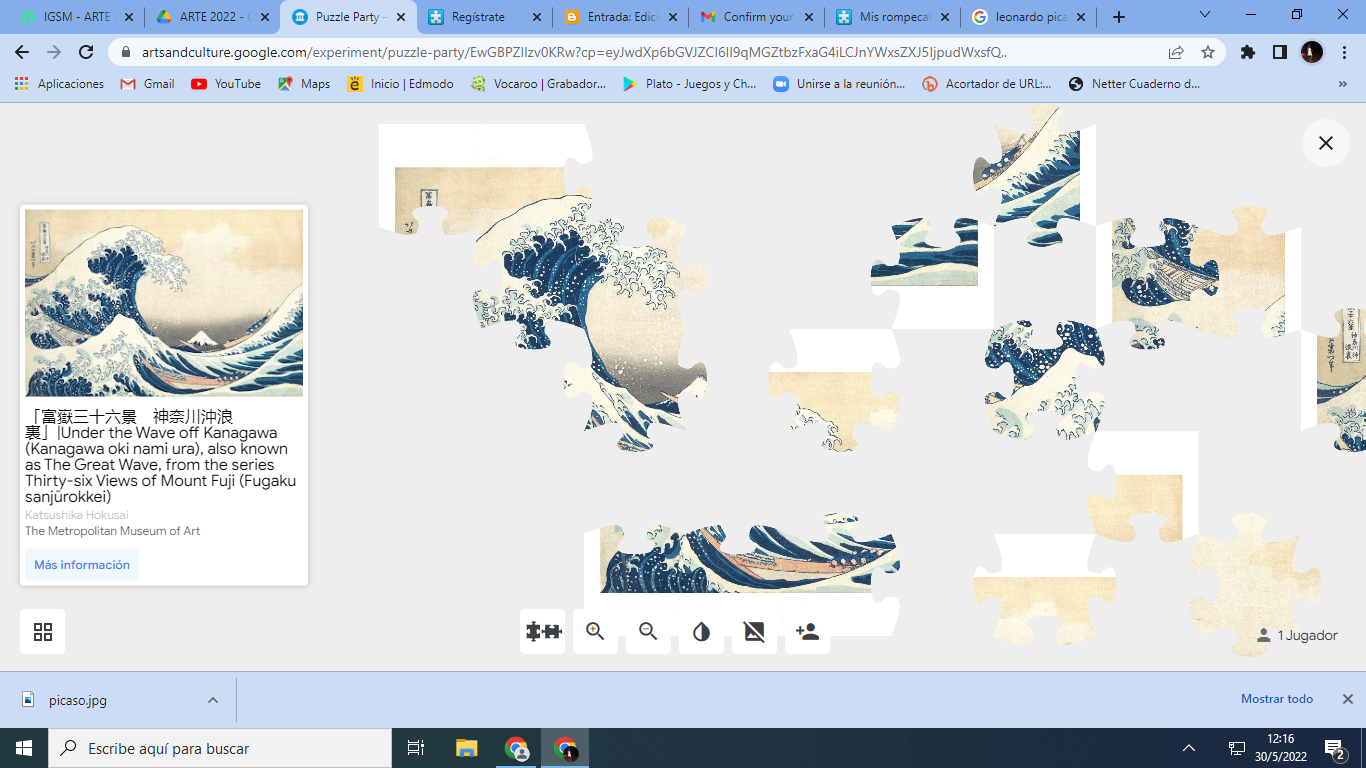Click Katsushika Hokusai artist name

[x=77, y=515]
